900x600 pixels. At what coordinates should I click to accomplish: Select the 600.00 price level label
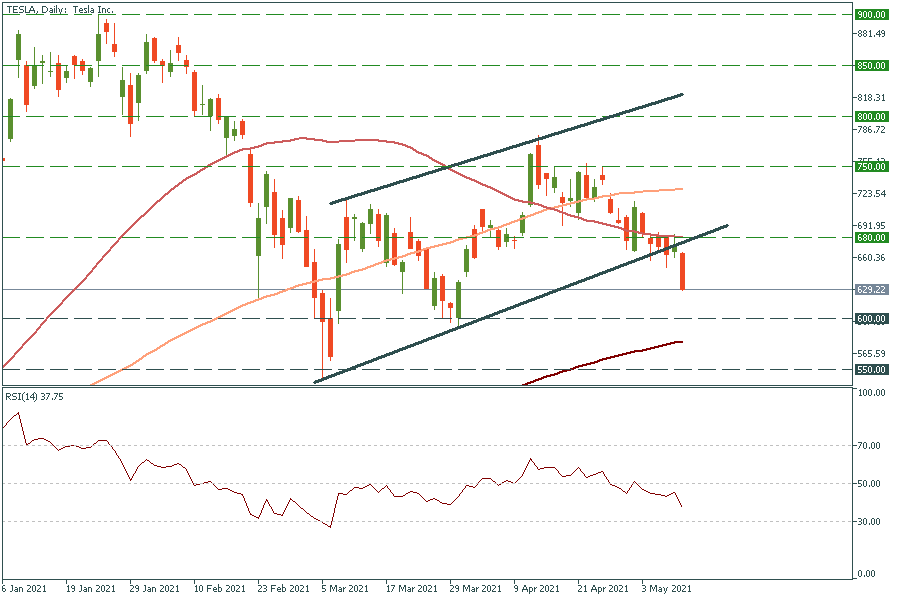tap(871, 319)
